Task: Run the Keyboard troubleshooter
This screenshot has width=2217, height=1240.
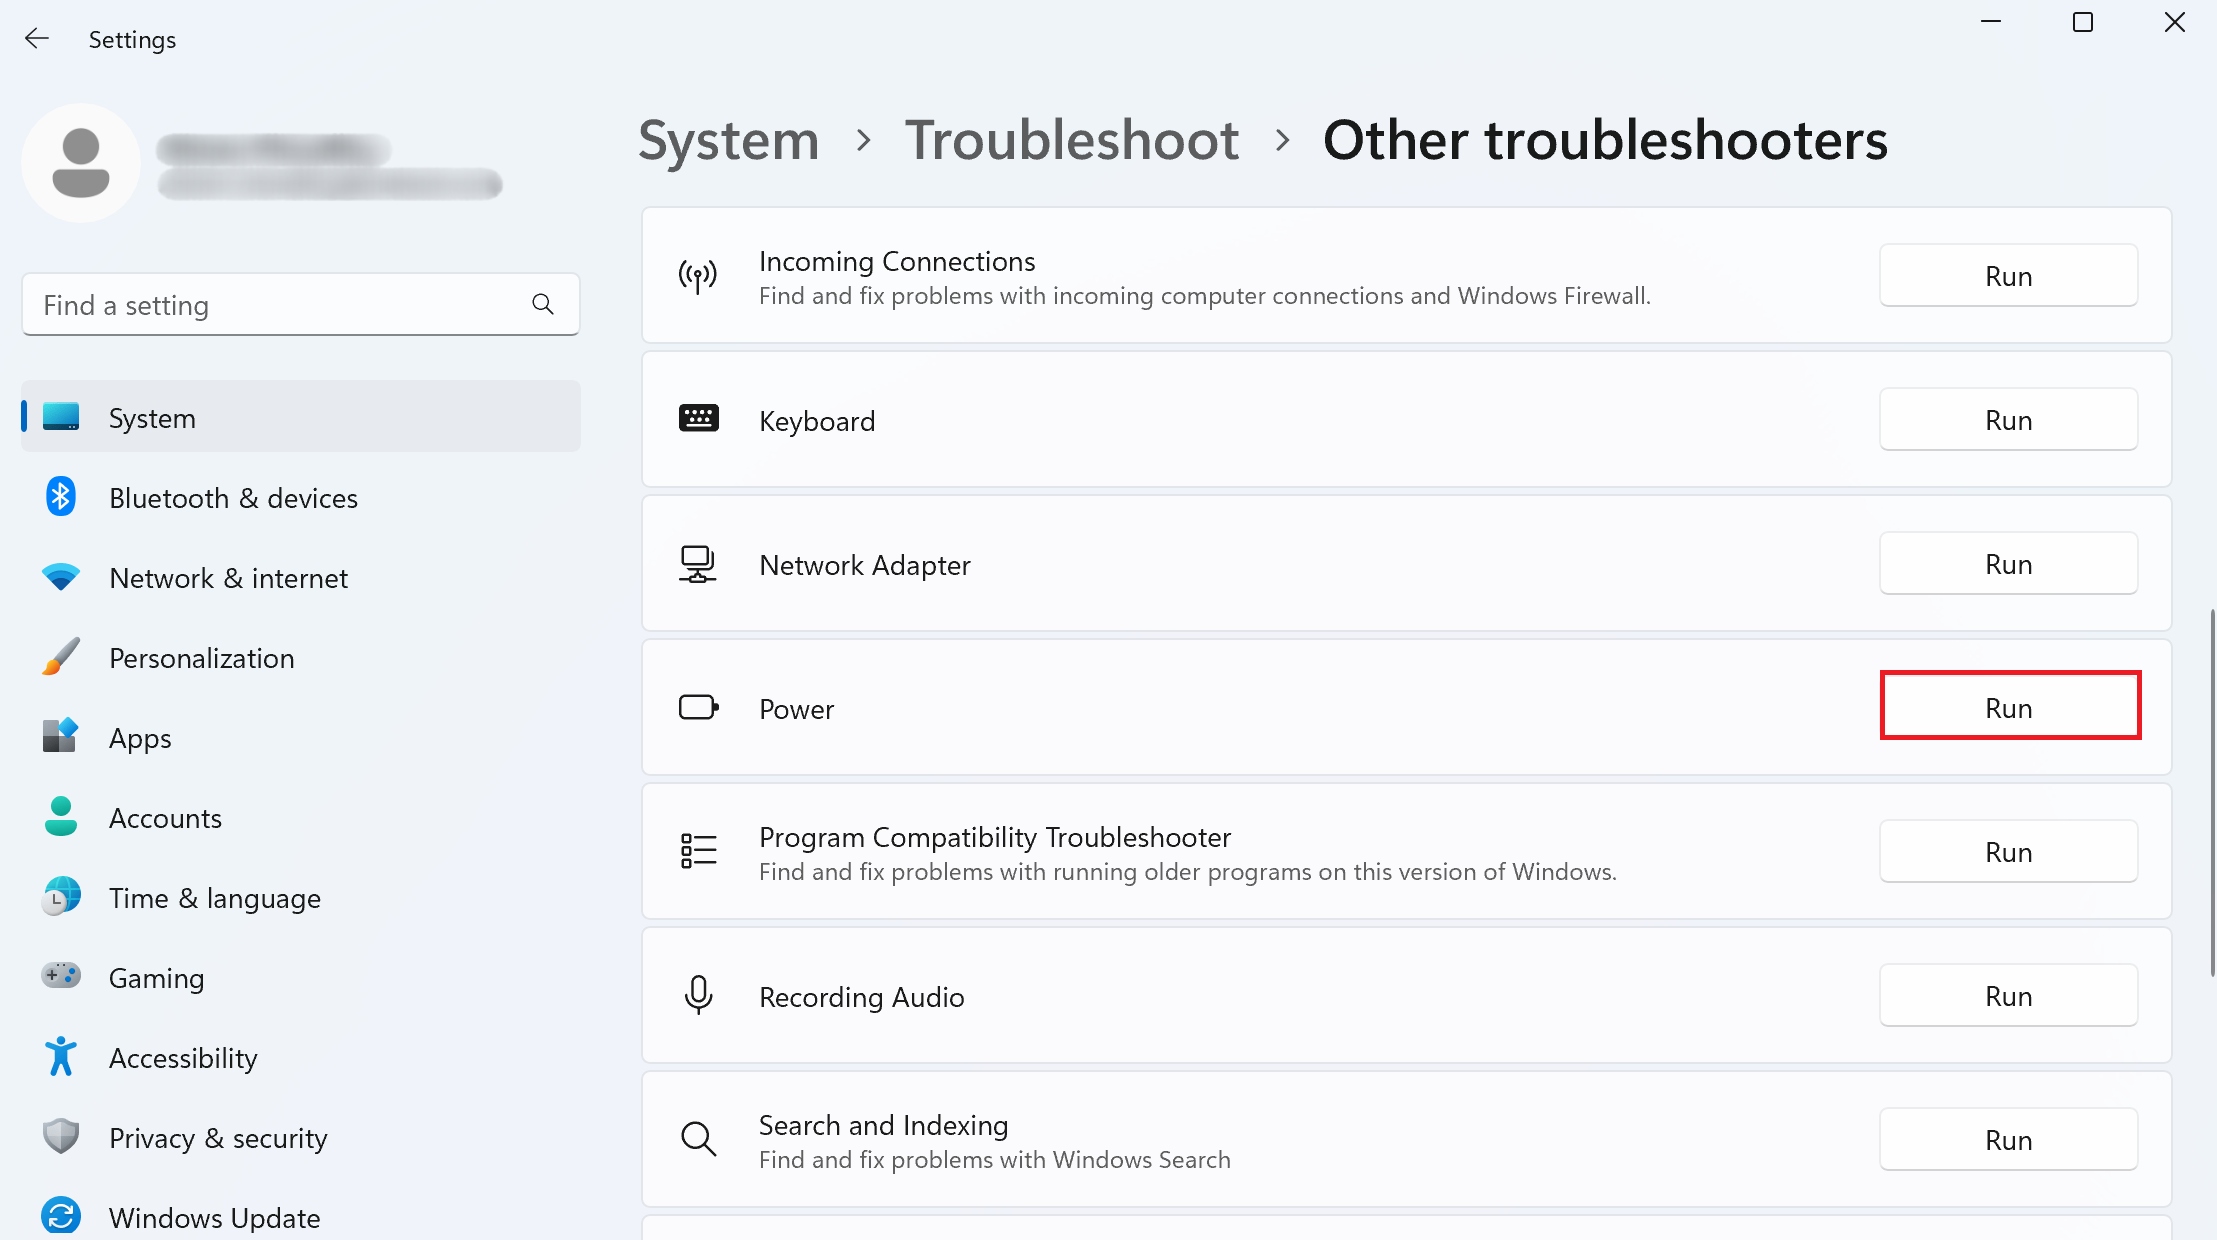Action: coord(2008,420)
